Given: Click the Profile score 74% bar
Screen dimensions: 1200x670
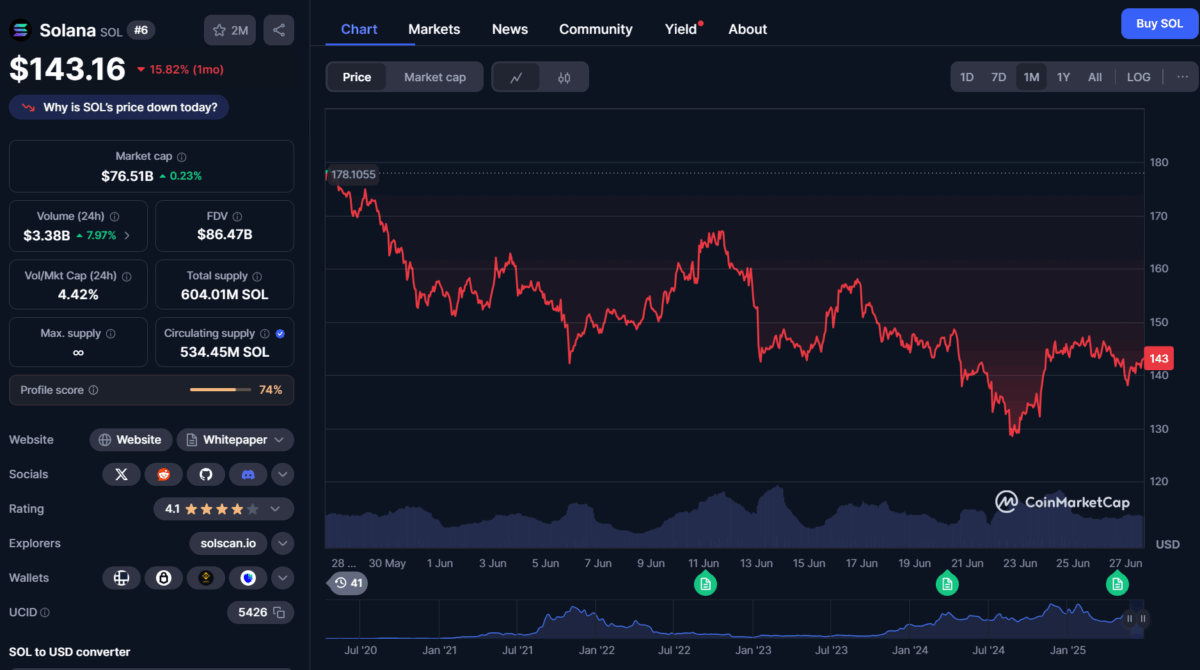Looking at the screenshot, I should 220,390.
